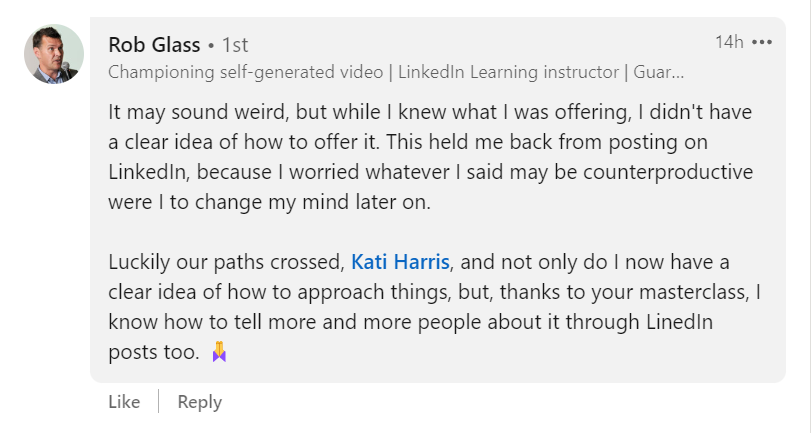The width and height of the screenshot is (811, 433).
Task: Click the 'LinkedIn Learning instructor' headline text
Action: point(506,72)
